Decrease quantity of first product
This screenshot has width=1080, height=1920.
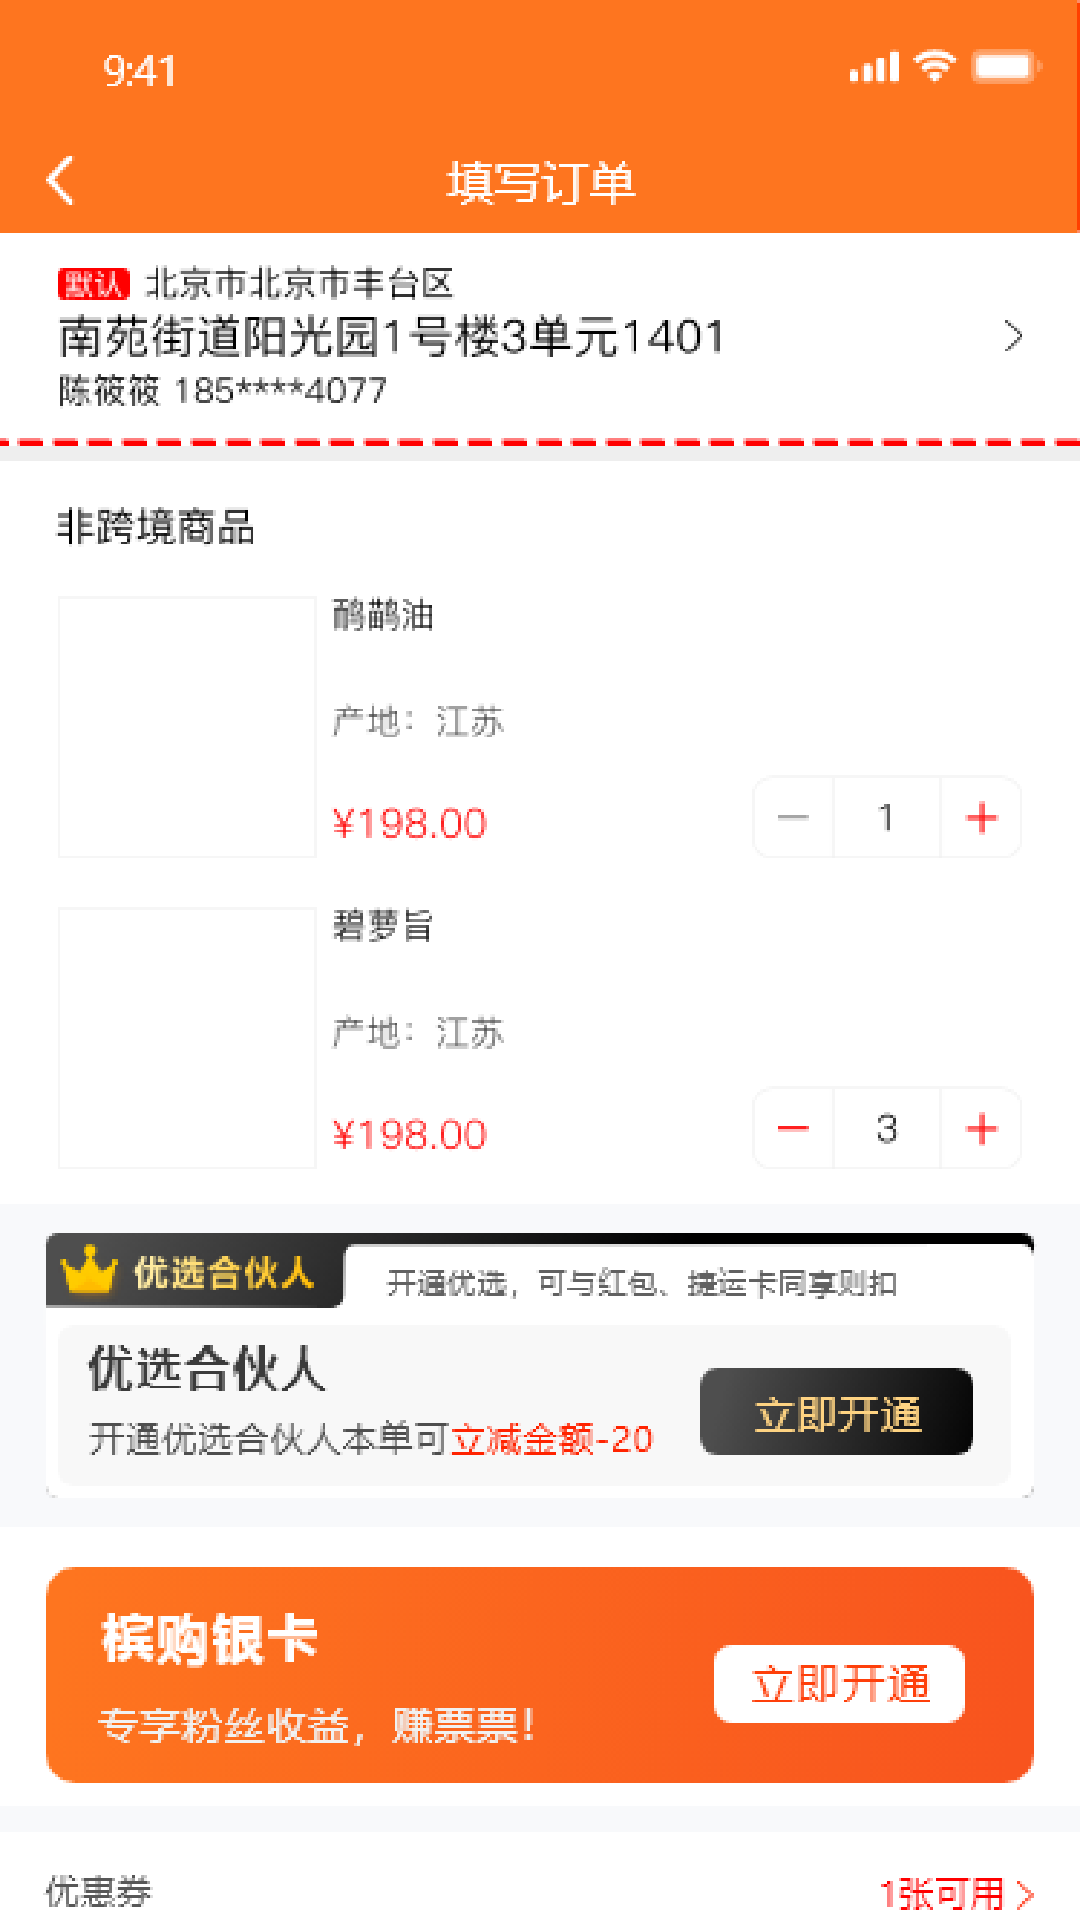[x=793, y=818]
